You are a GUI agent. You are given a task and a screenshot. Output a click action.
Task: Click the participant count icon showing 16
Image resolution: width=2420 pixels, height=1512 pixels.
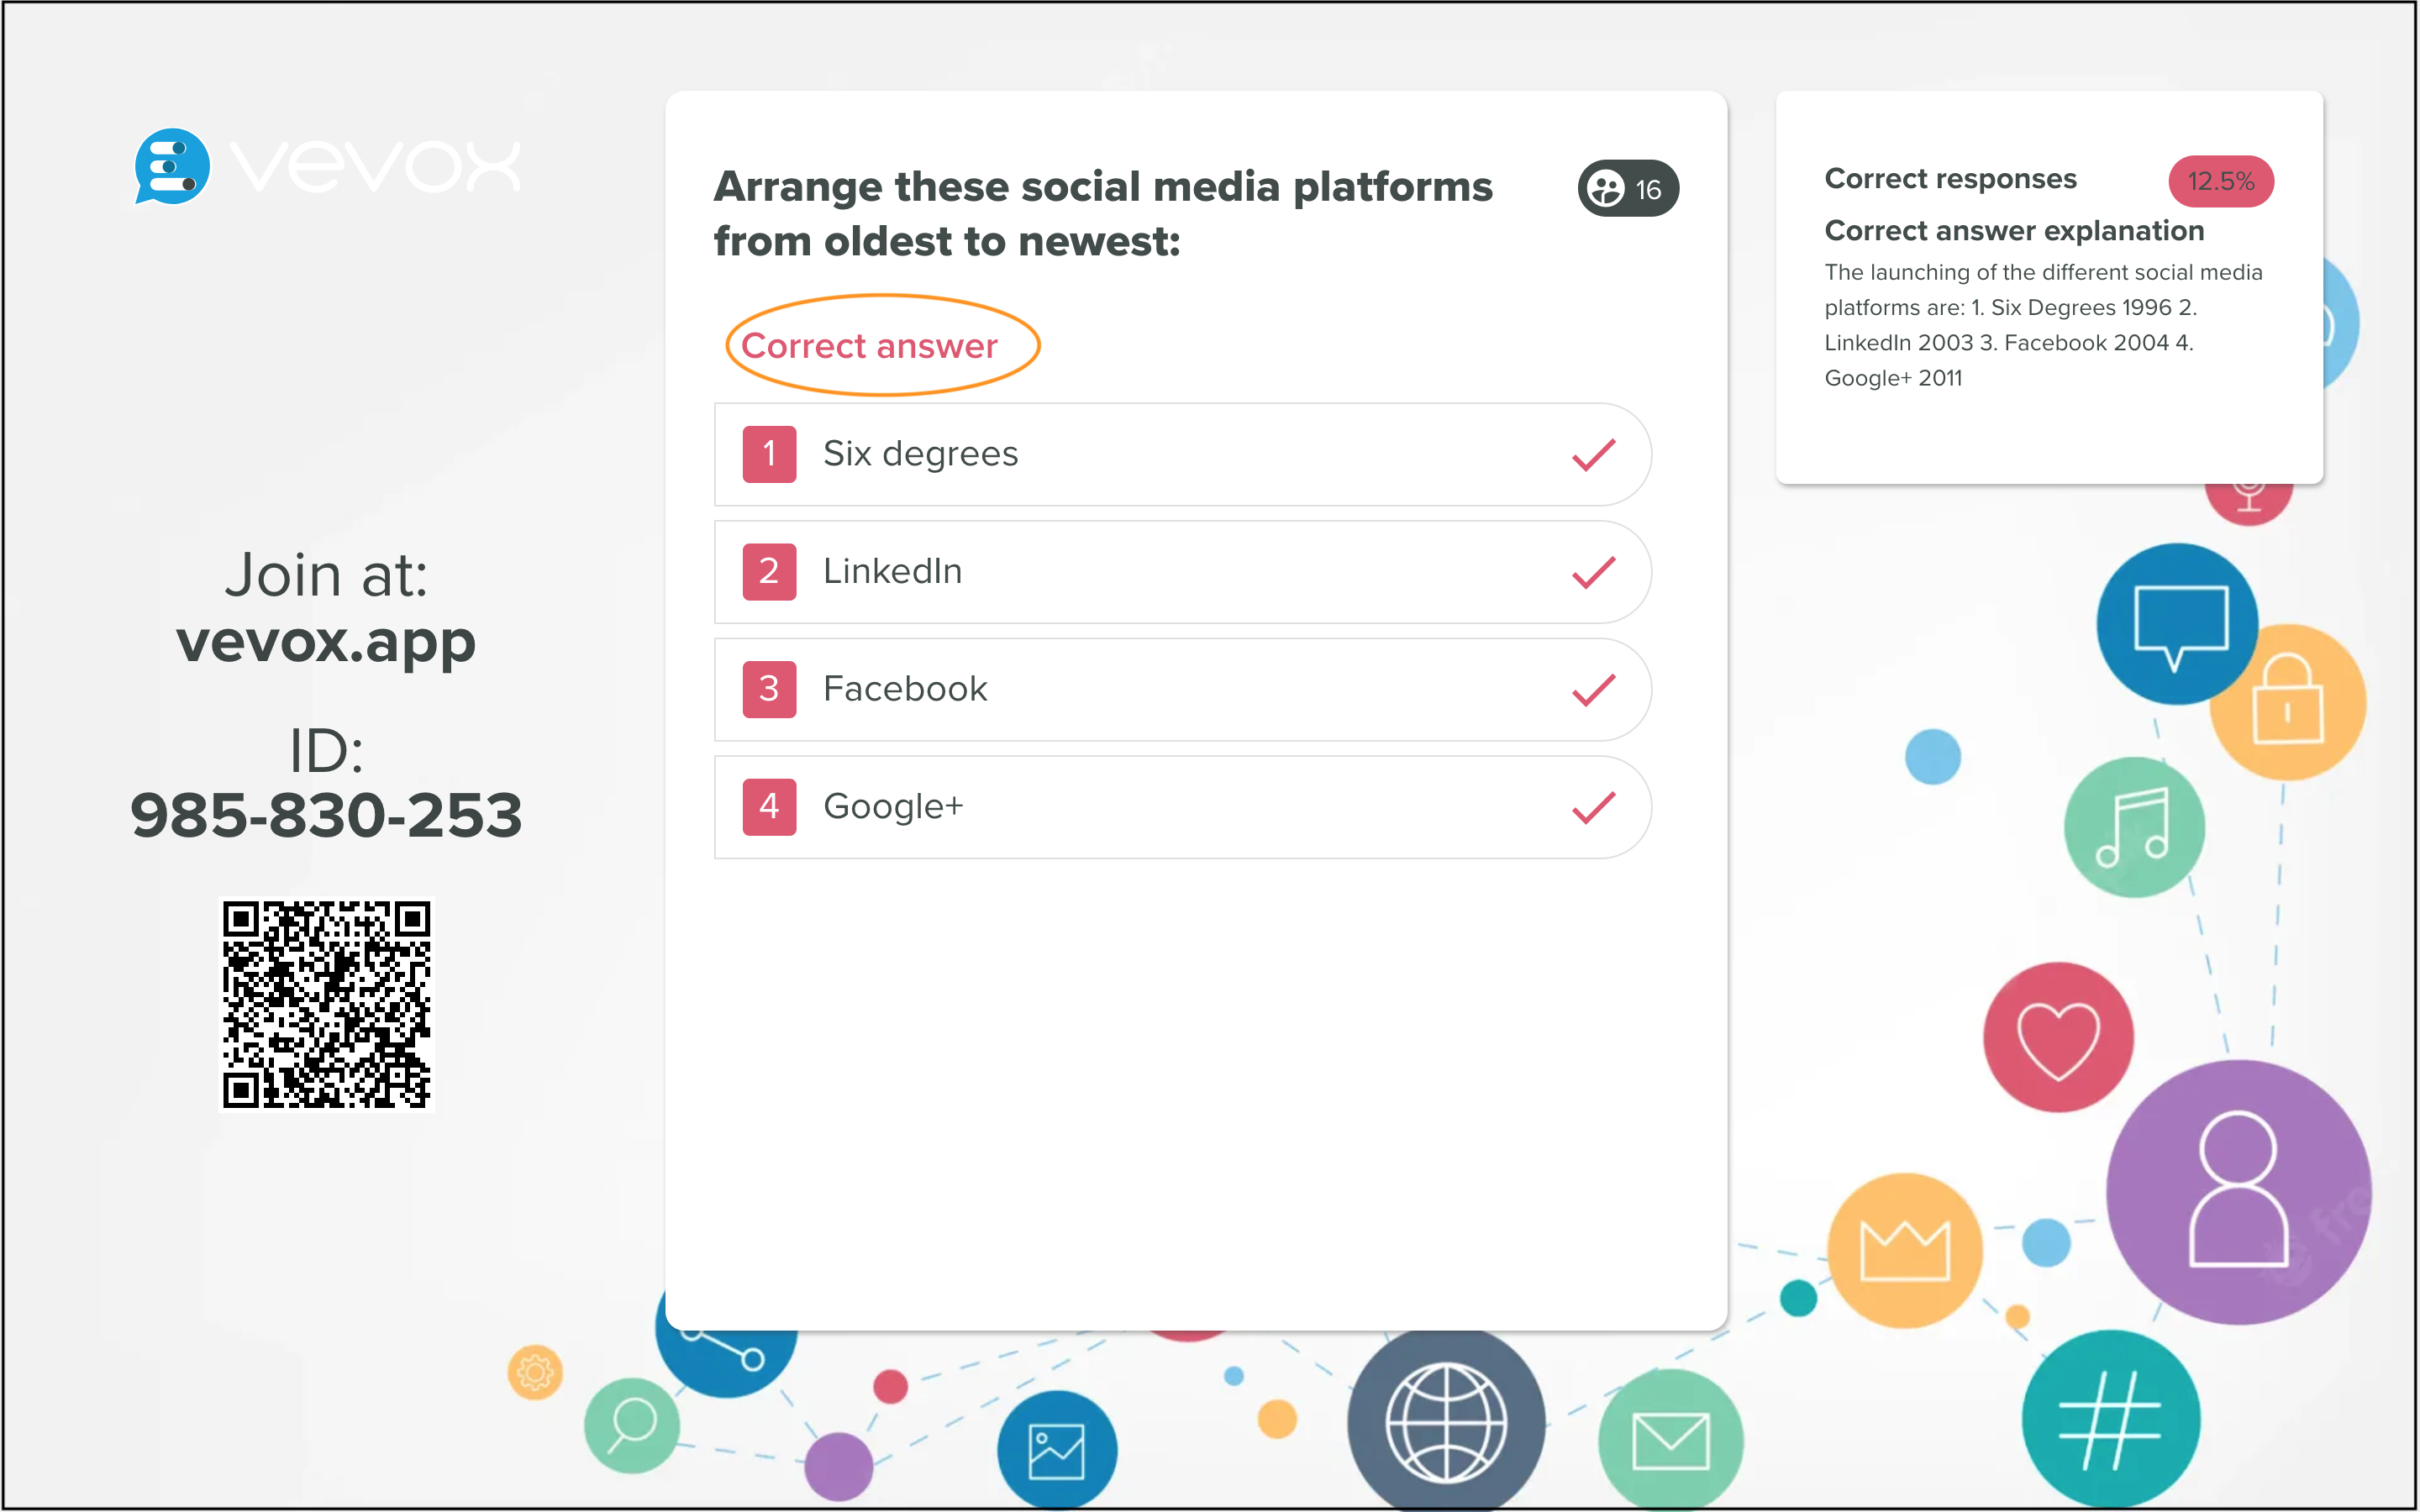(x=1627, y=188)
